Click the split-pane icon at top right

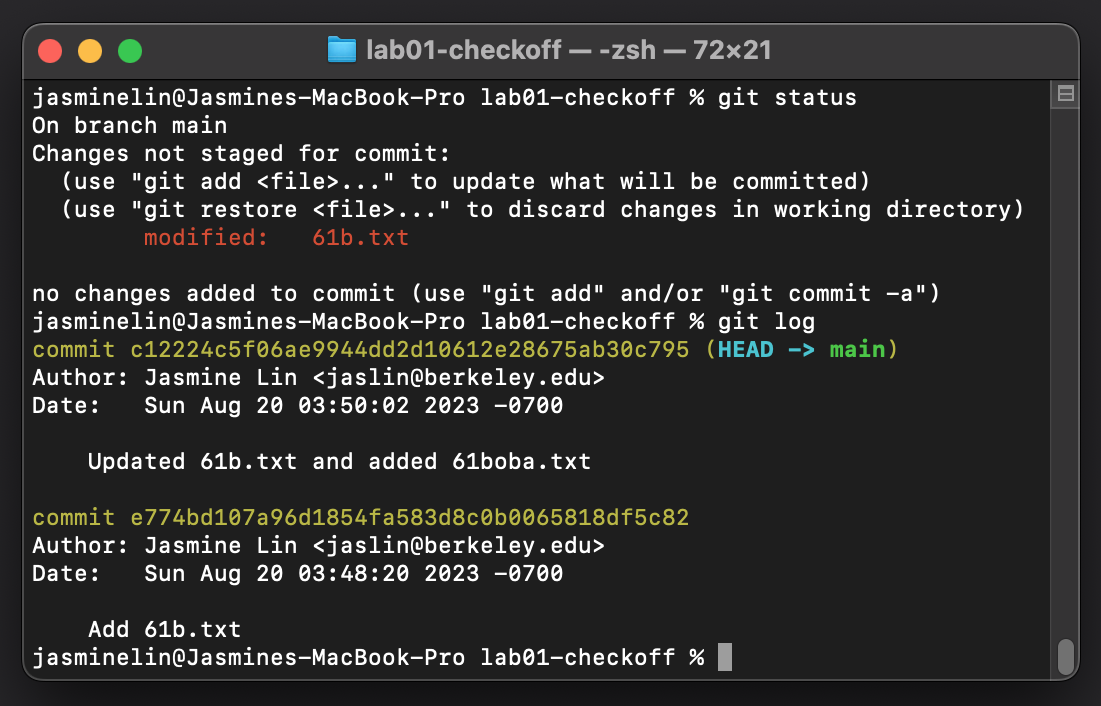(x=1065, y=92)
